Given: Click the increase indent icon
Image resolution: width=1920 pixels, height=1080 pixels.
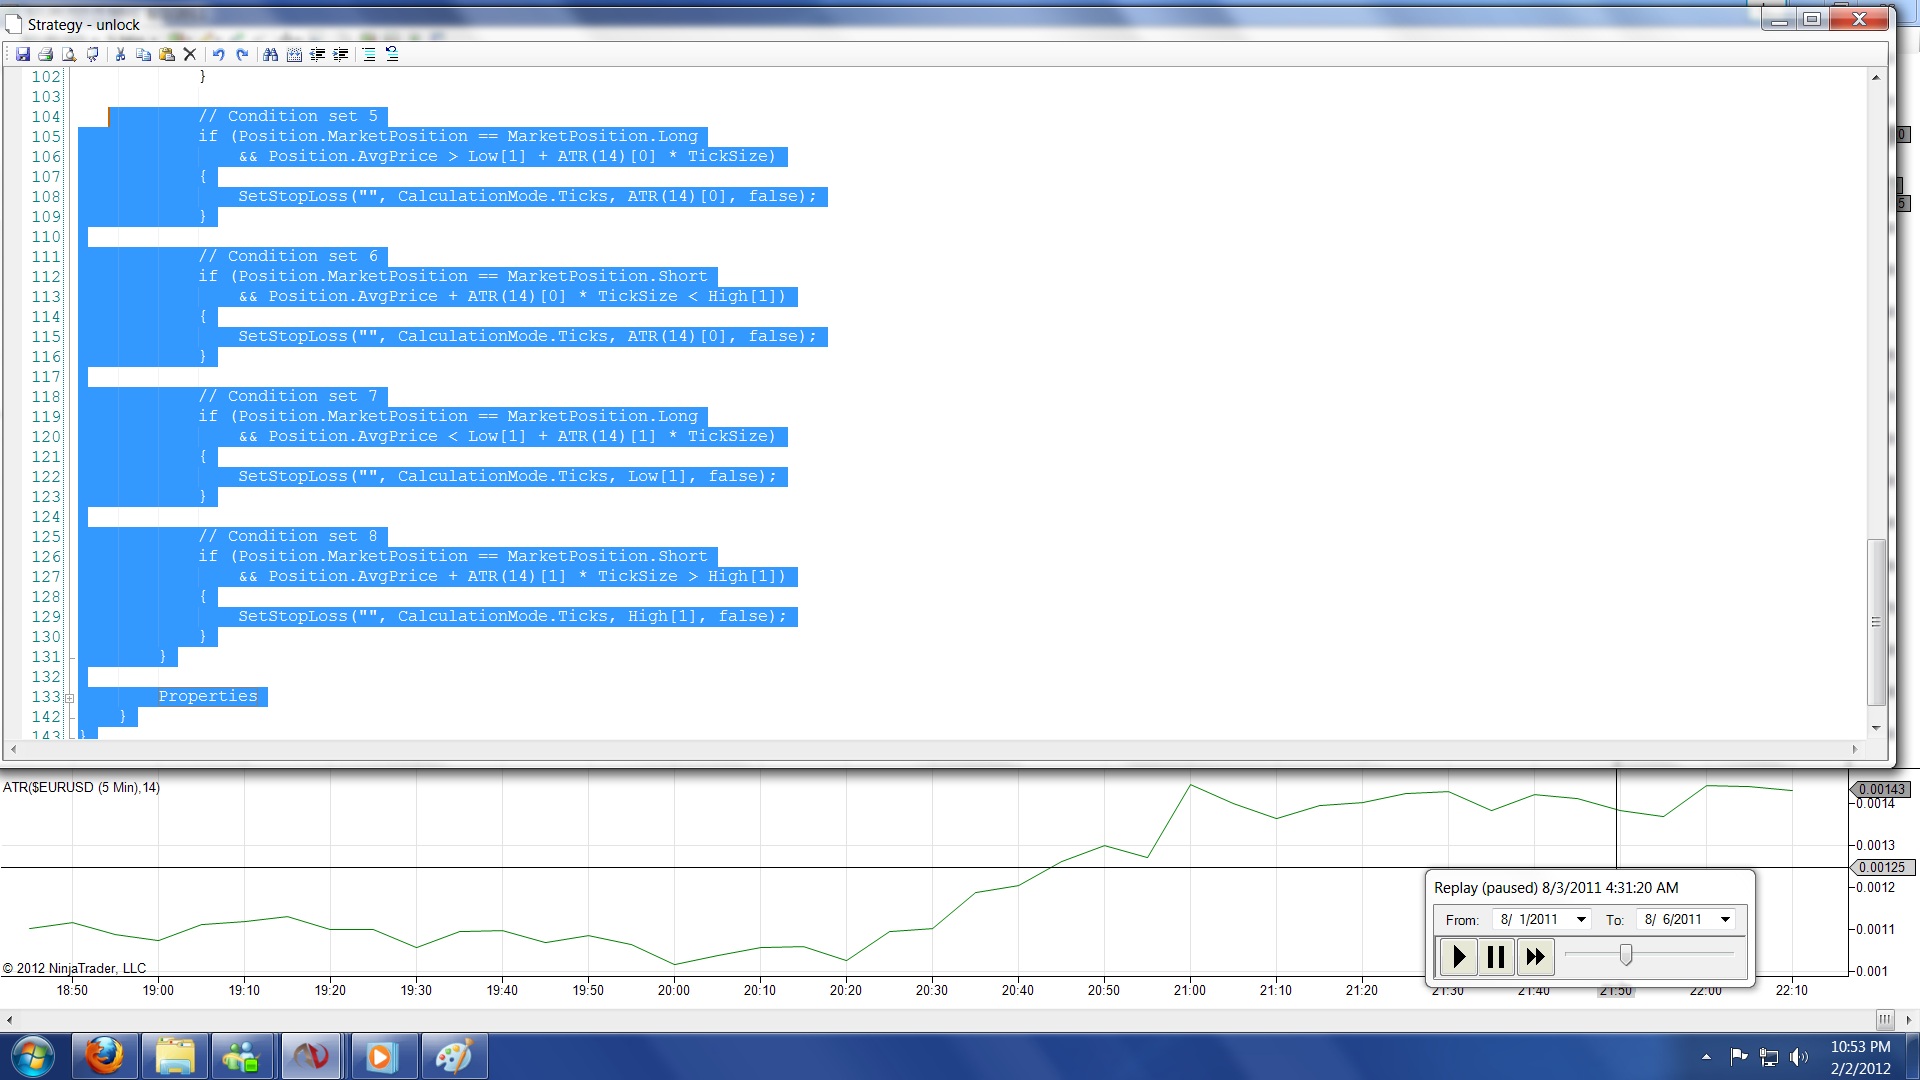Looking at the screenshot, I should (x=341, y=54).
